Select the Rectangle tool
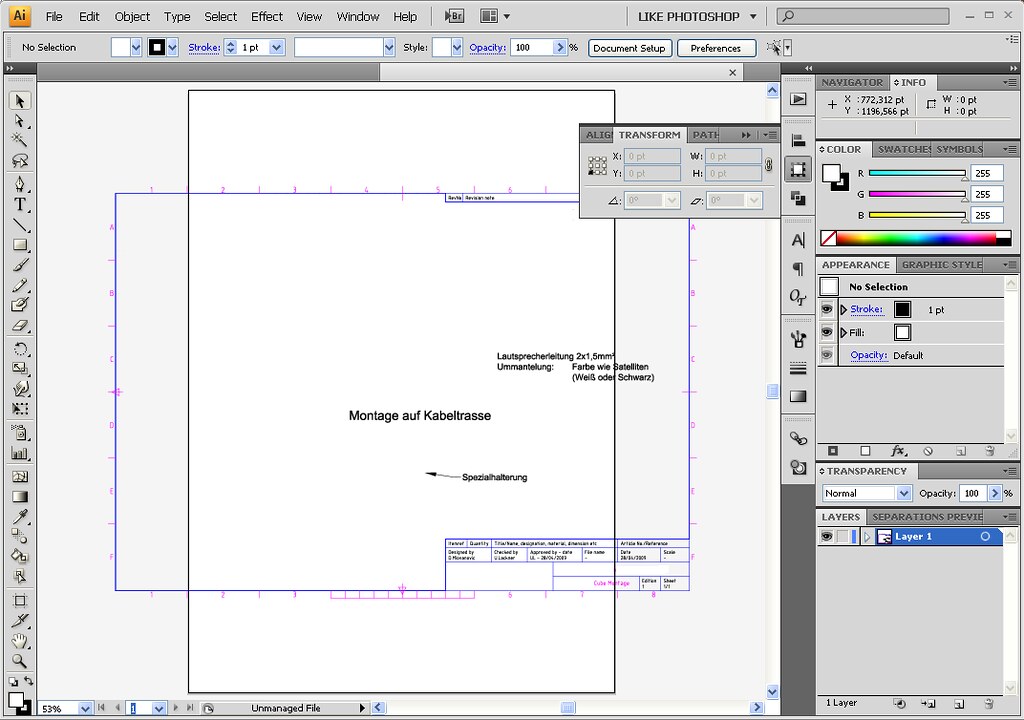Screen dimensions: 1024x720 (19, 245)
